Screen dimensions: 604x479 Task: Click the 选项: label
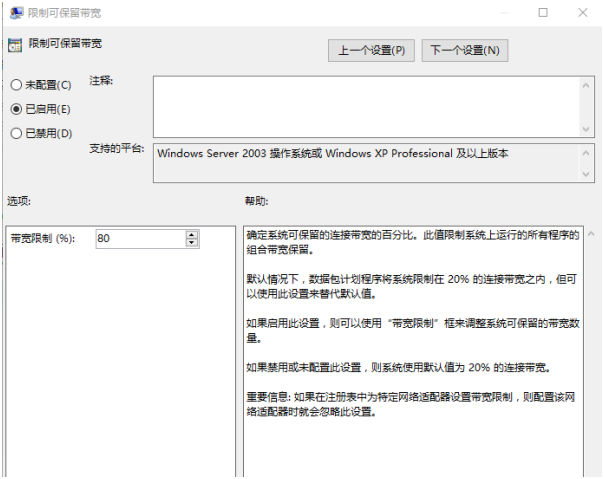[19, 201]
